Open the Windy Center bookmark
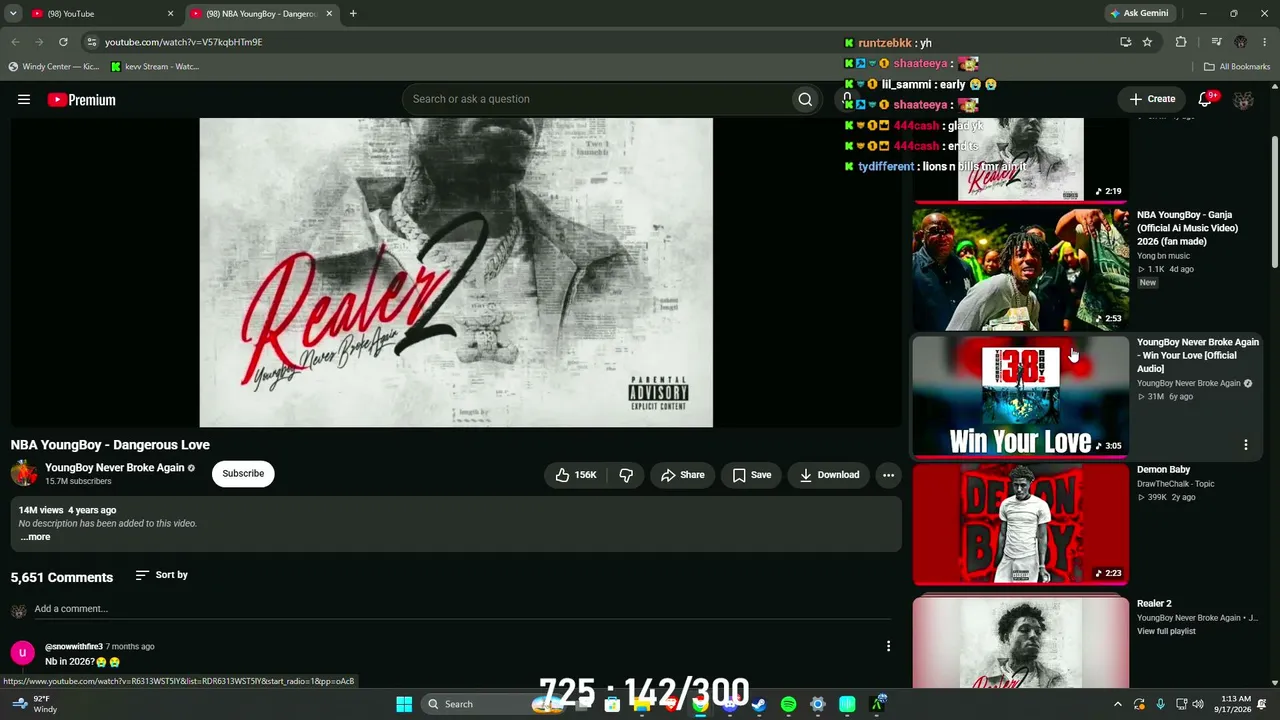 [54, 67]
